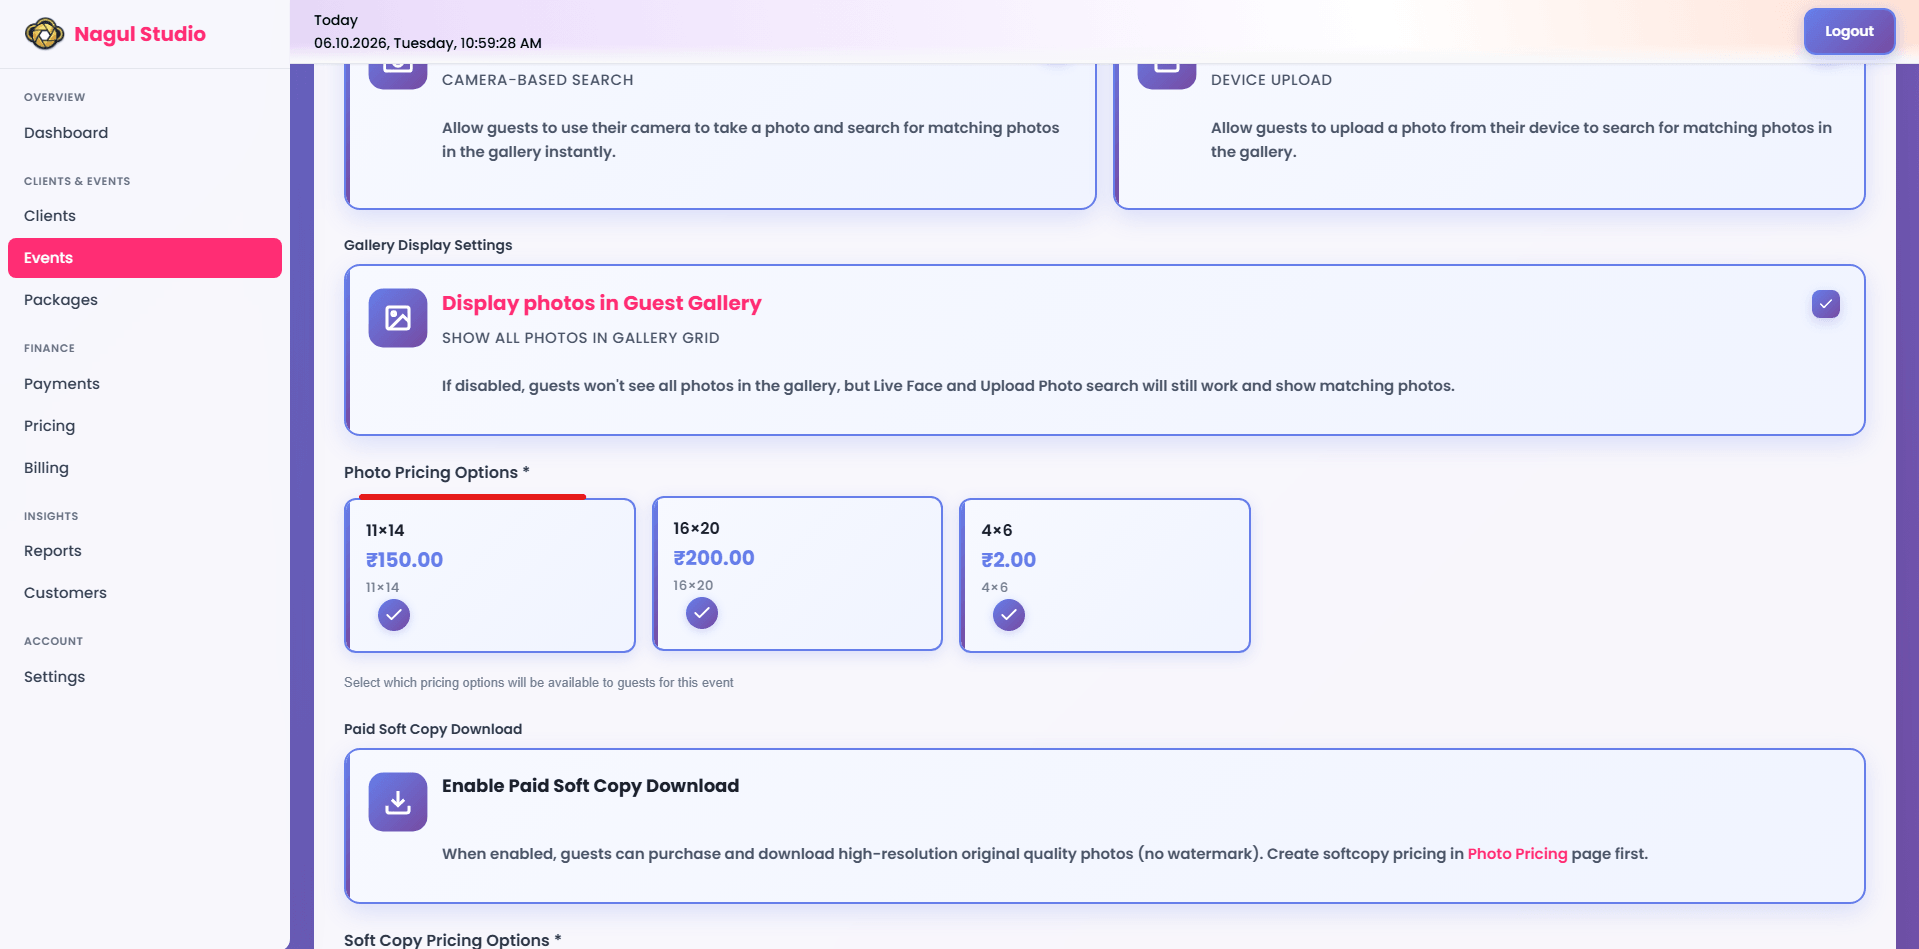This screenshot has height=949, width=1919.
Task: Click the download icon for Paid Soft Copy
Action: 398,802
